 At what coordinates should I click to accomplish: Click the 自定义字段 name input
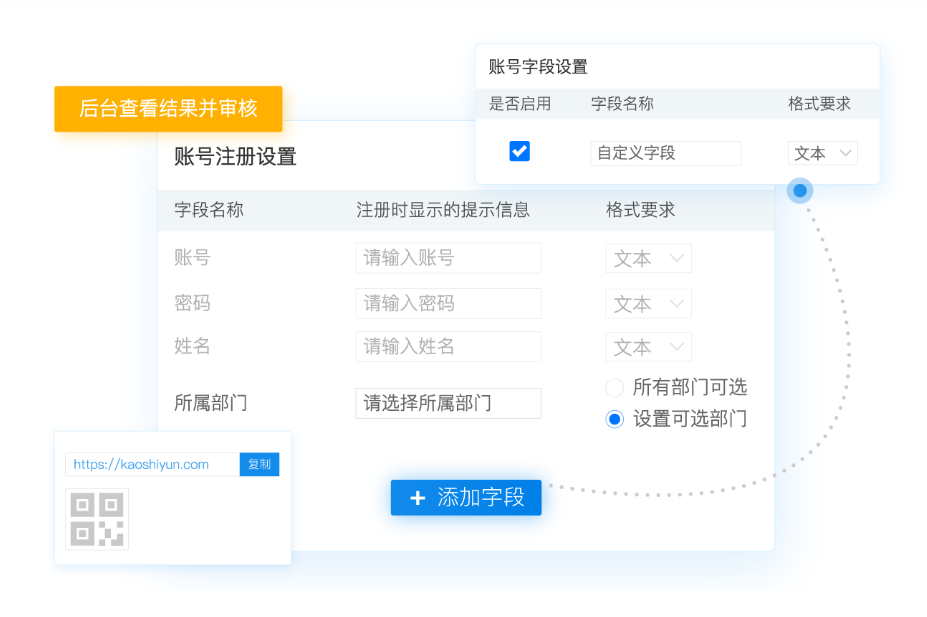pyautogui.click(x=665, y=153)
